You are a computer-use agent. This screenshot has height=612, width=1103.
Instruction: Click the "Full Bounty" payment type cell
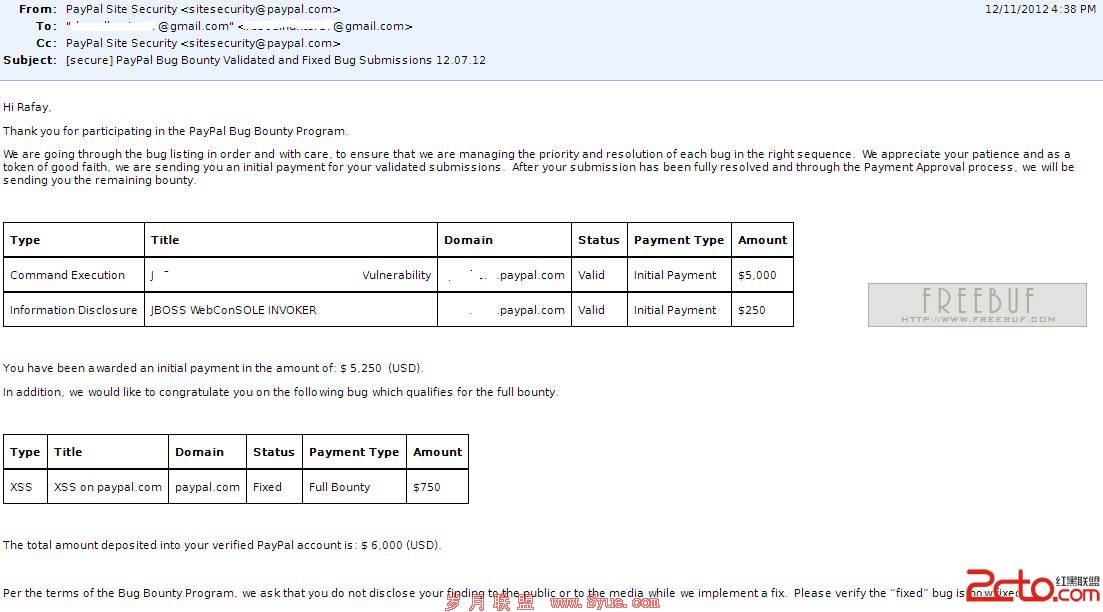pos(355,487)
